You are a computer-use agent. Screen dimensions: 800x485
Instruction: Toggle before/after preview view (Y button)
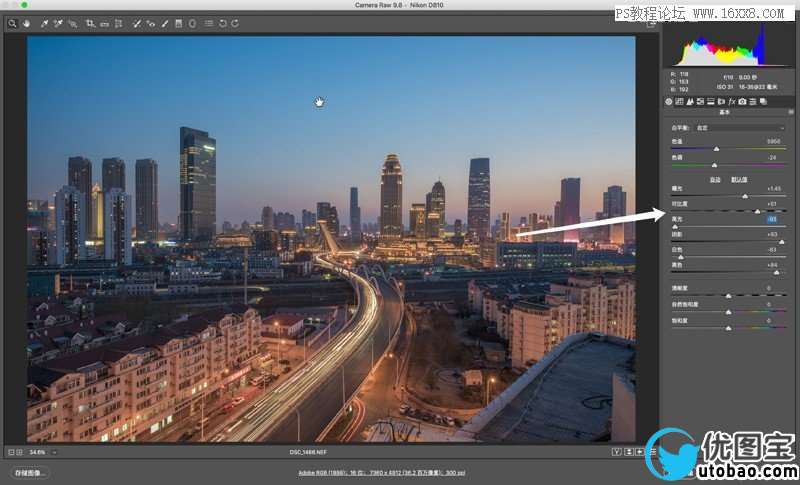[x=615, y=452]
